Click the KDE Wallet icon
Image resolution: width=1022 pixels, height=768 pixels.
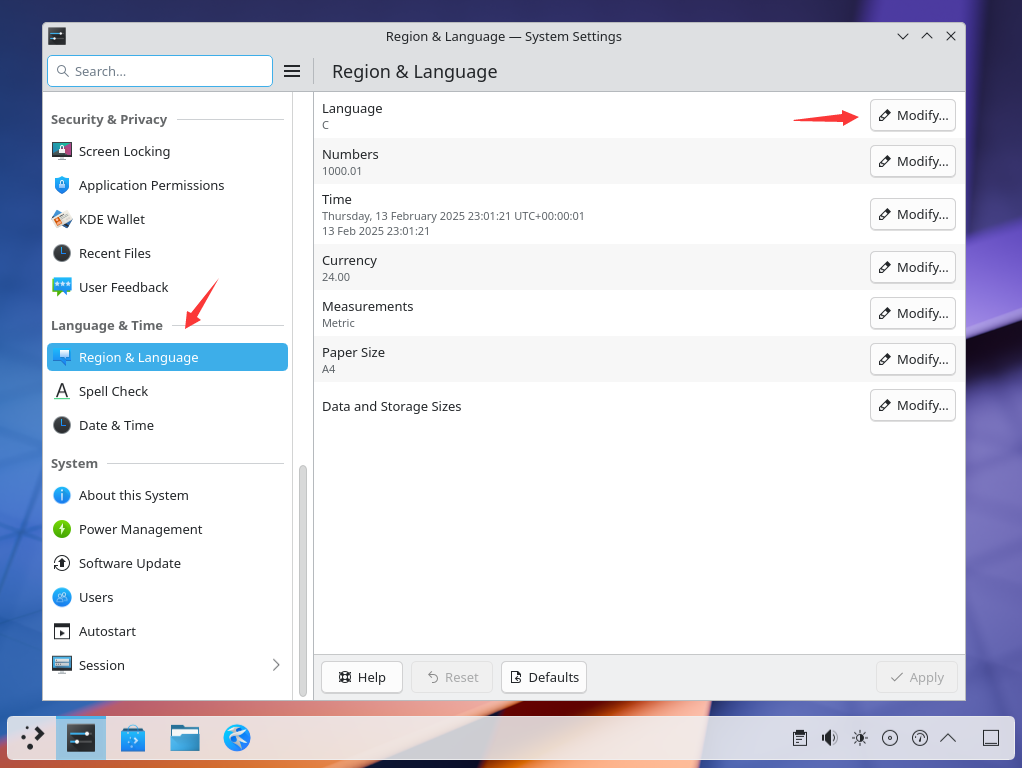(x=62, y=219)
